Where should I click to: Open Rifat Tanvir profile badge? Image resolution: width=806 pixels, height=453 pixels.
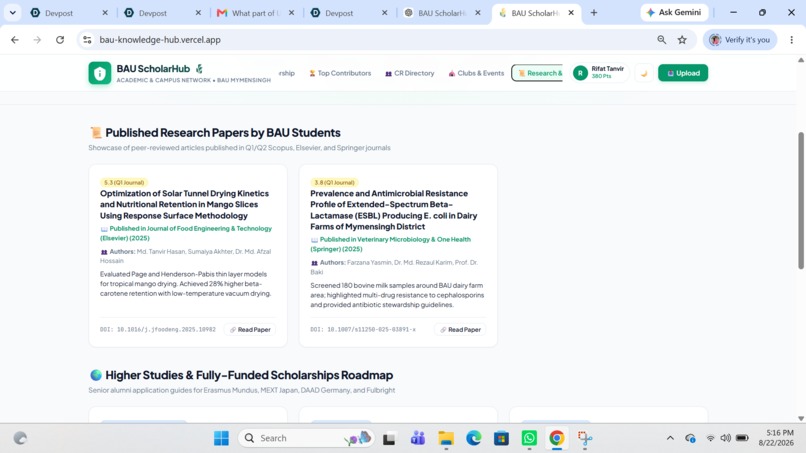pos(598,73)
